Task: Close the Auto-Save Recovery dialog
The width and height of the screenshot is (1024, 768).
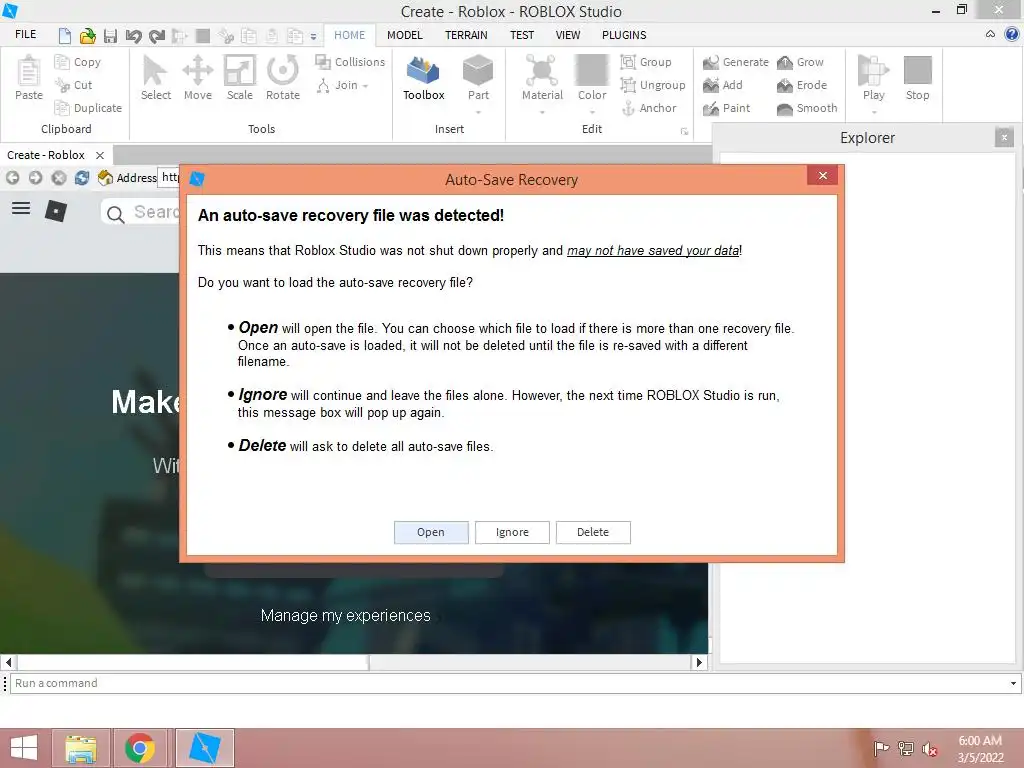Action: (822, 176)
